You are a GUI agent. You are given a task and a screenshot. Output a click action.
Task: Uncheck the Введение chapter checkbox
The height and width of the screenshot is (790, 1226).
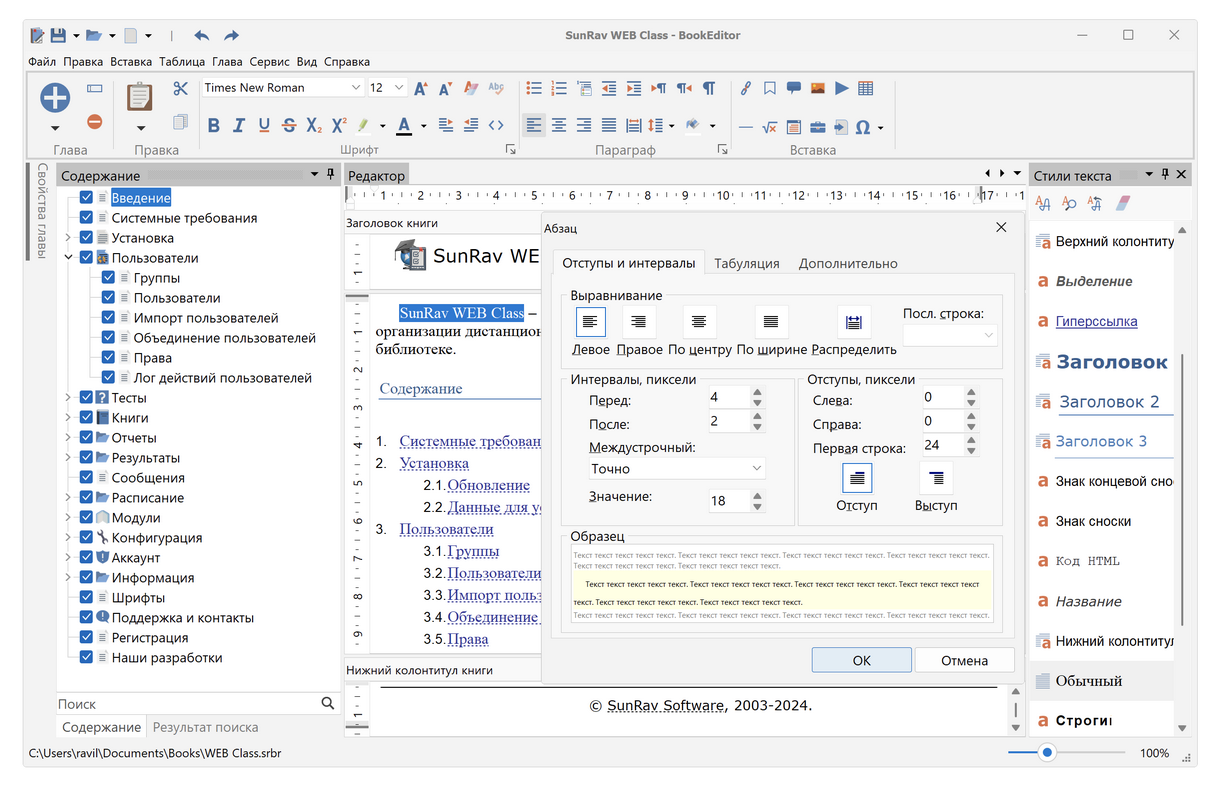[x=86, y=198]
